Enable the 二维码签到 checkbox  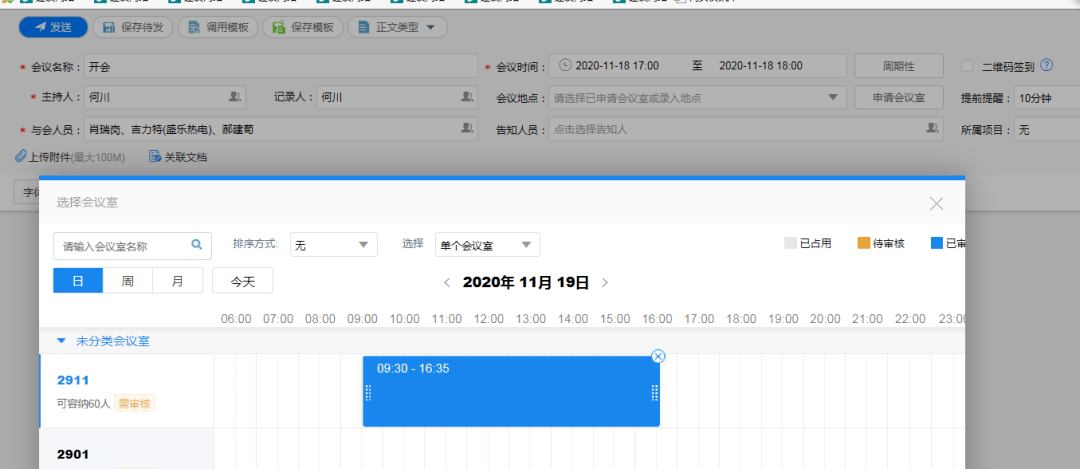tap(967, 66)
